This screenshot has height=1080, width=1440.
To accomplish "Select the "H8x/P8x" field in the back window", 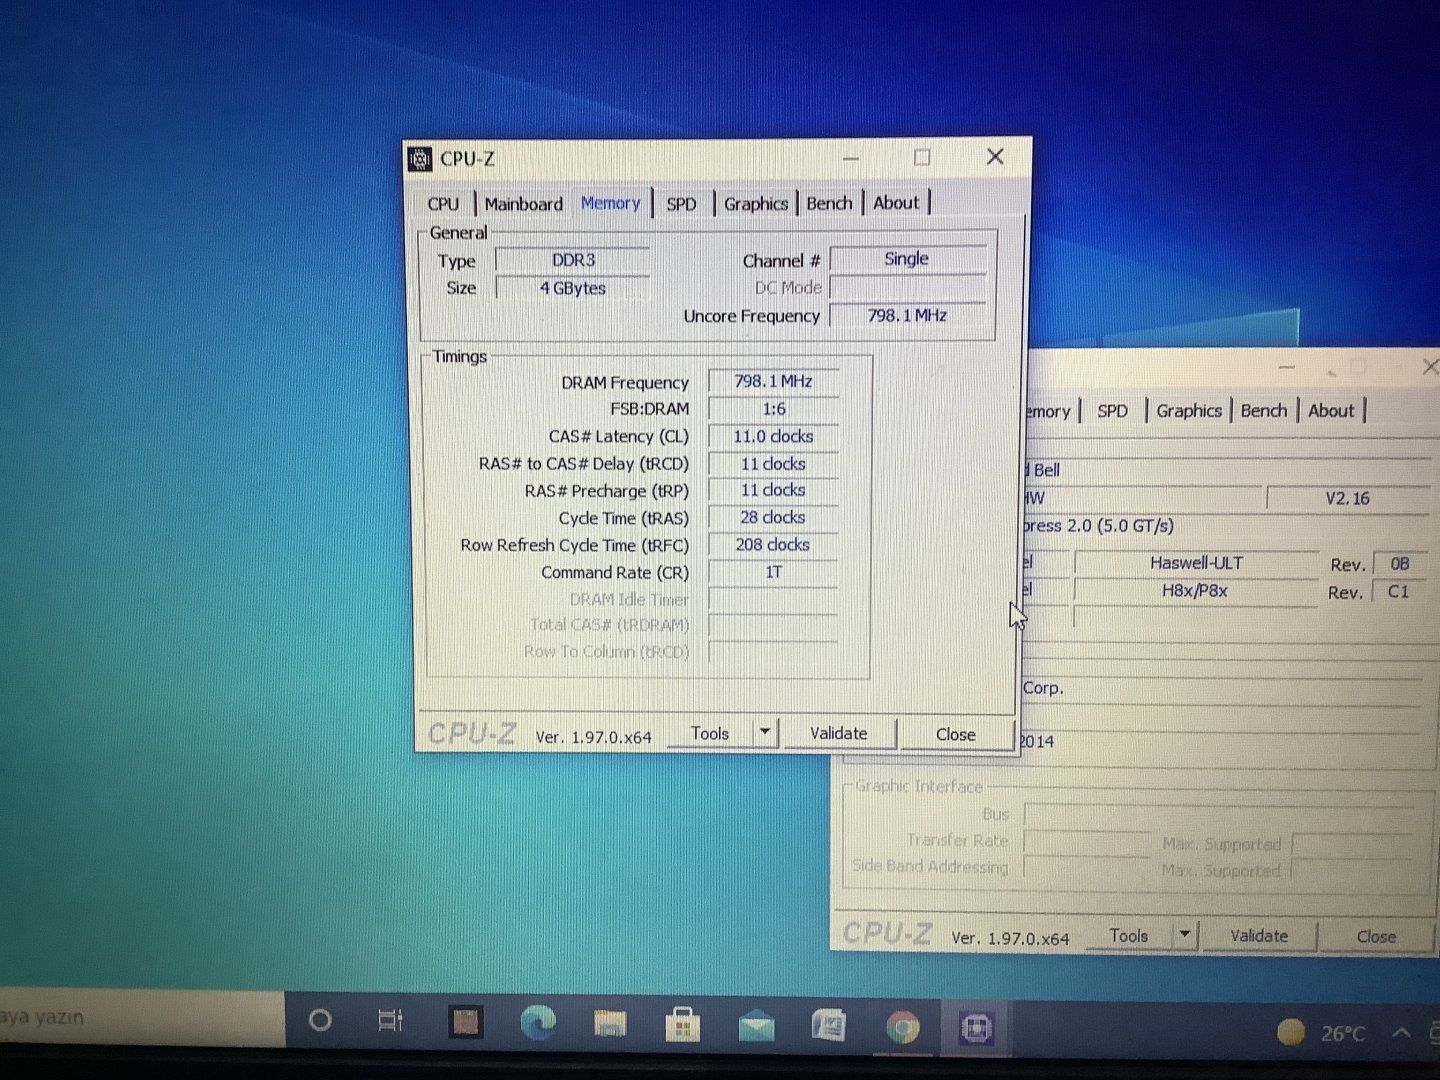I will (x=1195, y=591).
